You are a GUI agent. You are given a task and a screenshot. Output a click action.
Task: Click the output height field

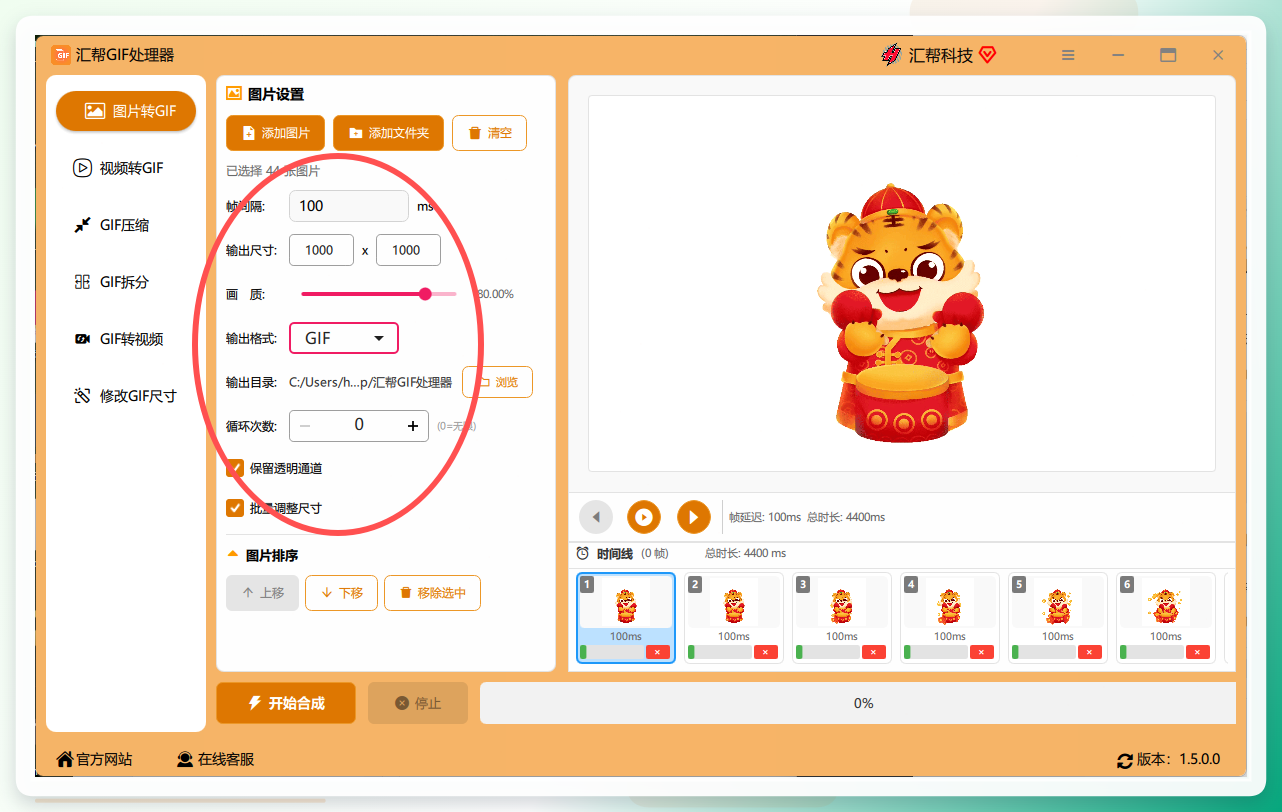click(x=408, y=250)
